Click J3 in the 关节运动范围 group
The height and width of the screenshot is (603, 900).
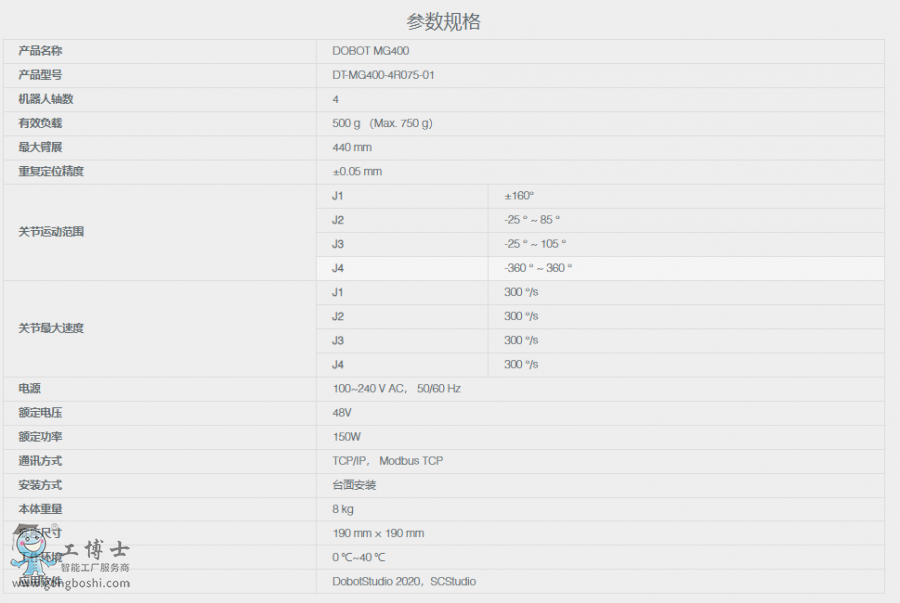pos(338,244)
